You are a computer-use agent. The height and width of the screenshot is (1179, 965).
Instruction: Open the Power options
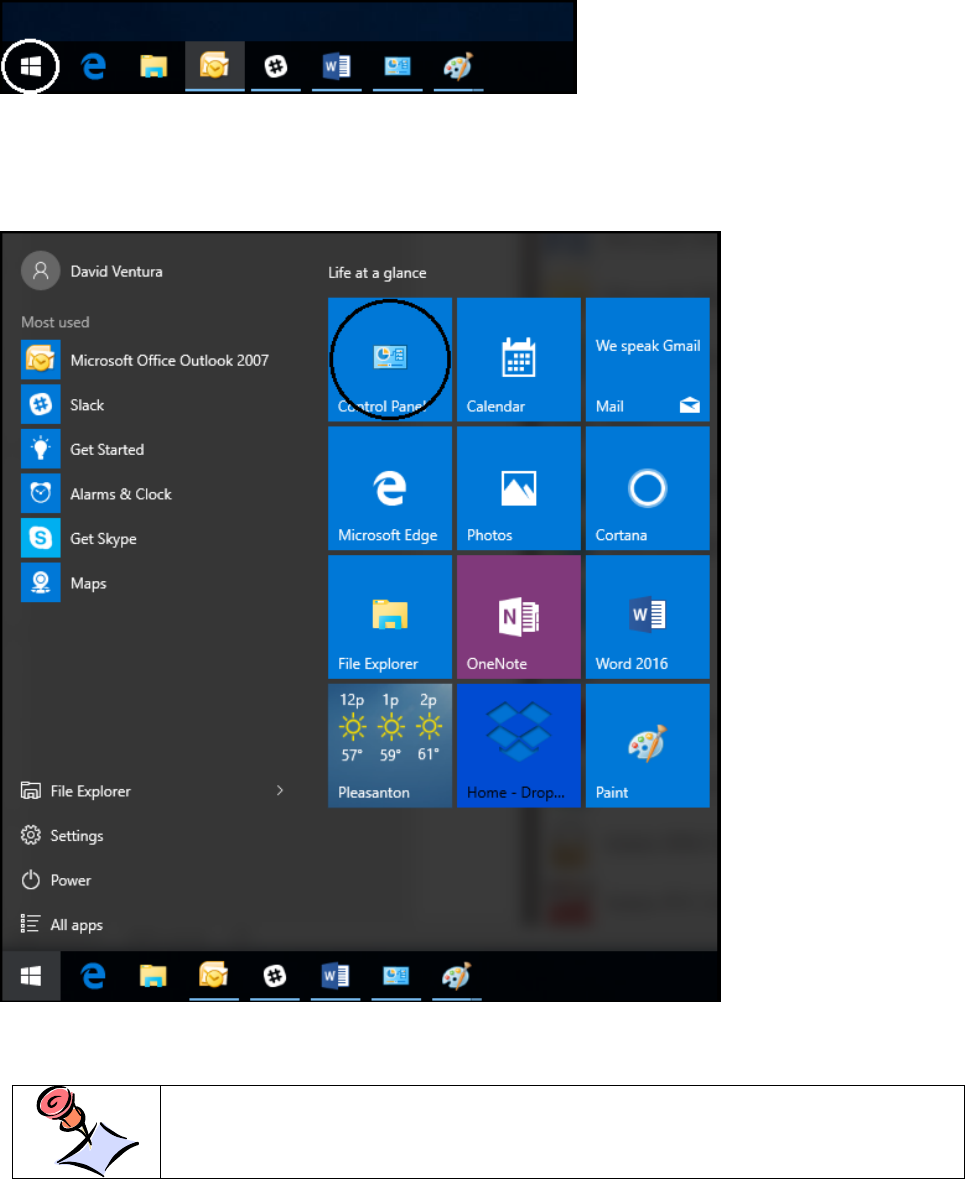point(56,880)
